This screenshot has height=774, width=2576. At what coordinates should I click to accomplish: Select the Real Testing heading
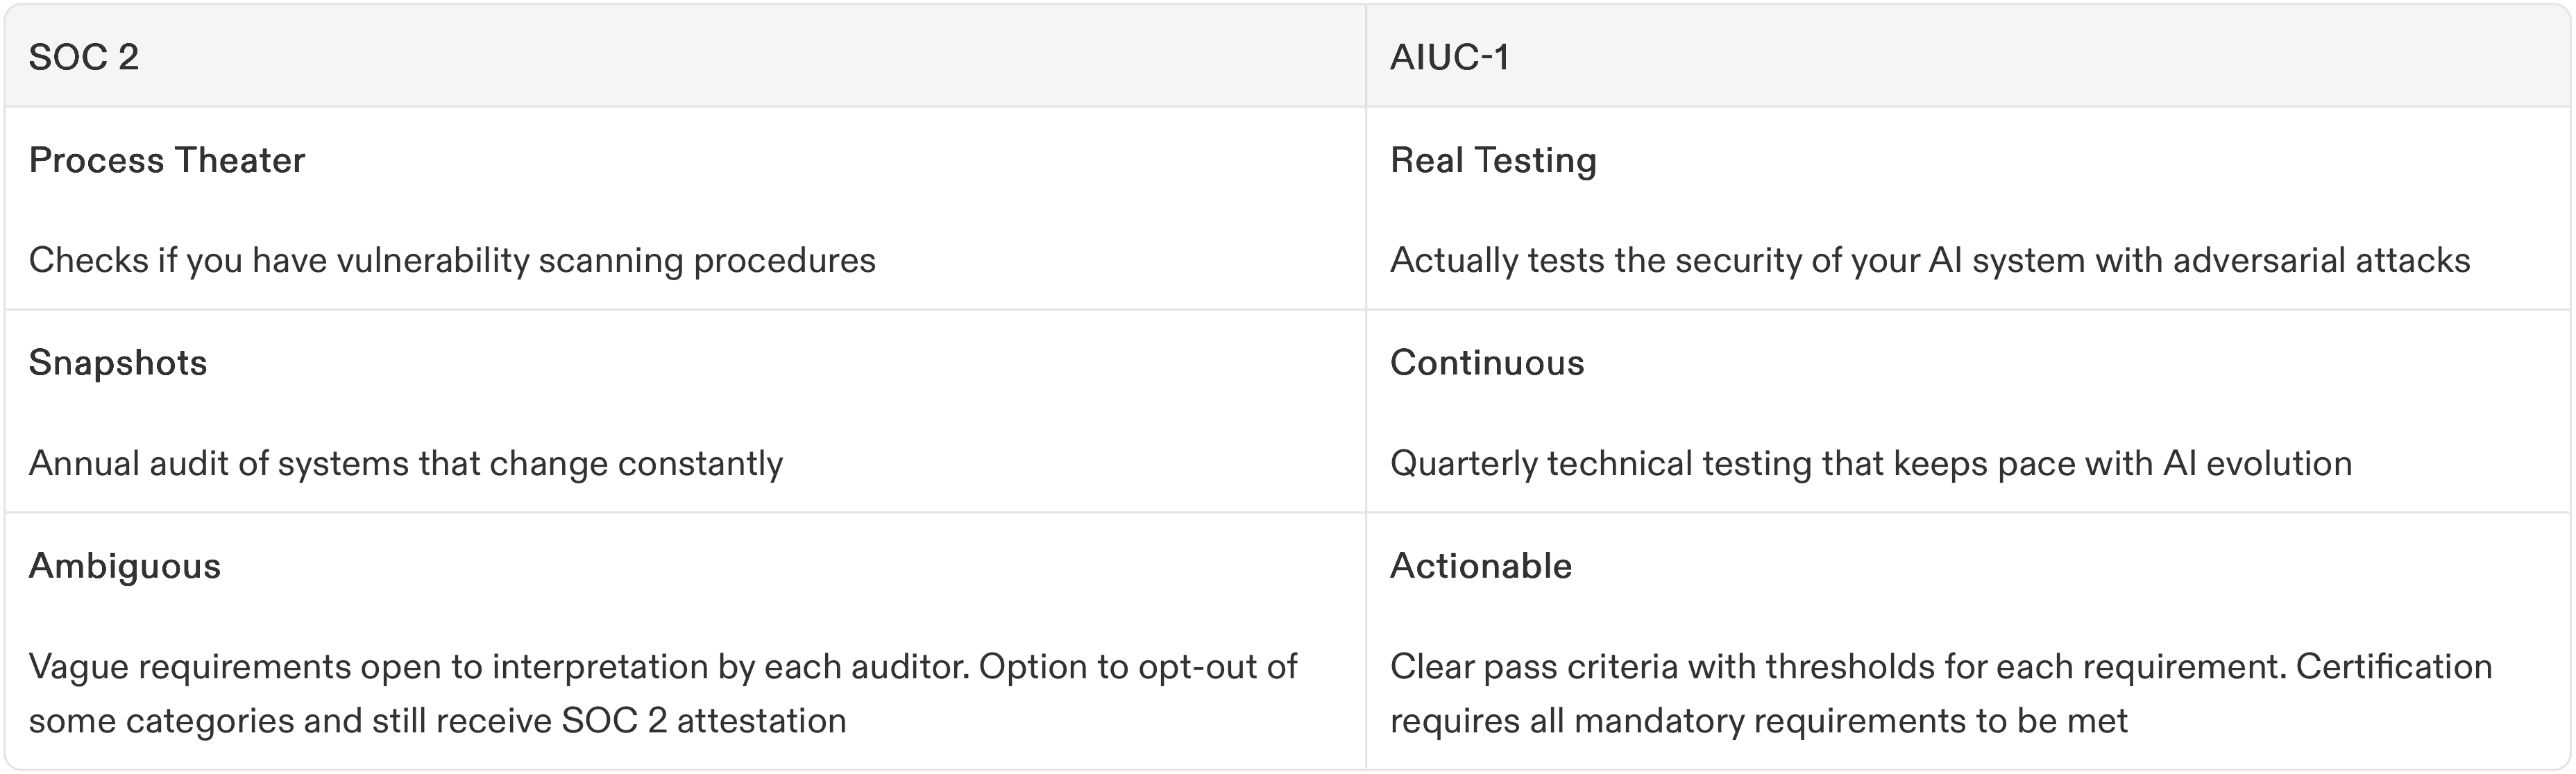[1493, 160]
